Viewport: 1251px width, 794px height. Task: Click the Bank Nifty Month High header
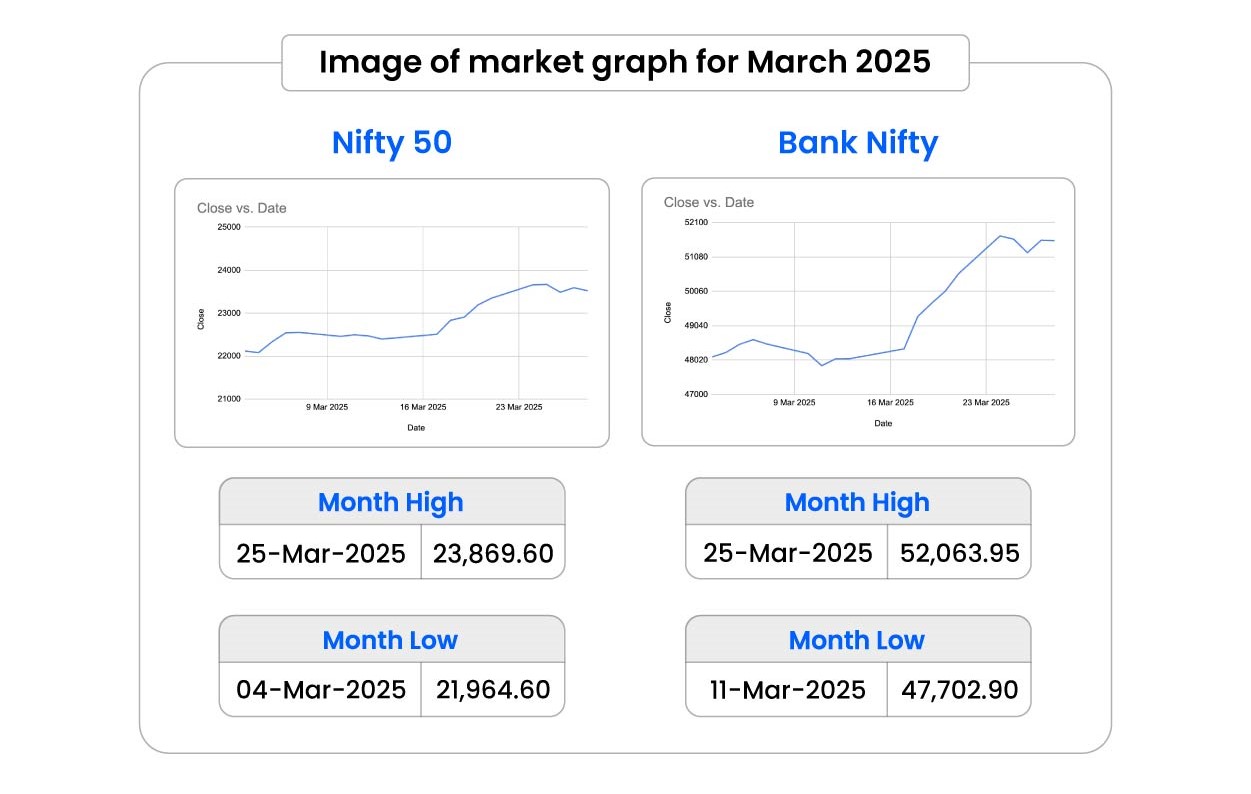(x=857, y=502)
